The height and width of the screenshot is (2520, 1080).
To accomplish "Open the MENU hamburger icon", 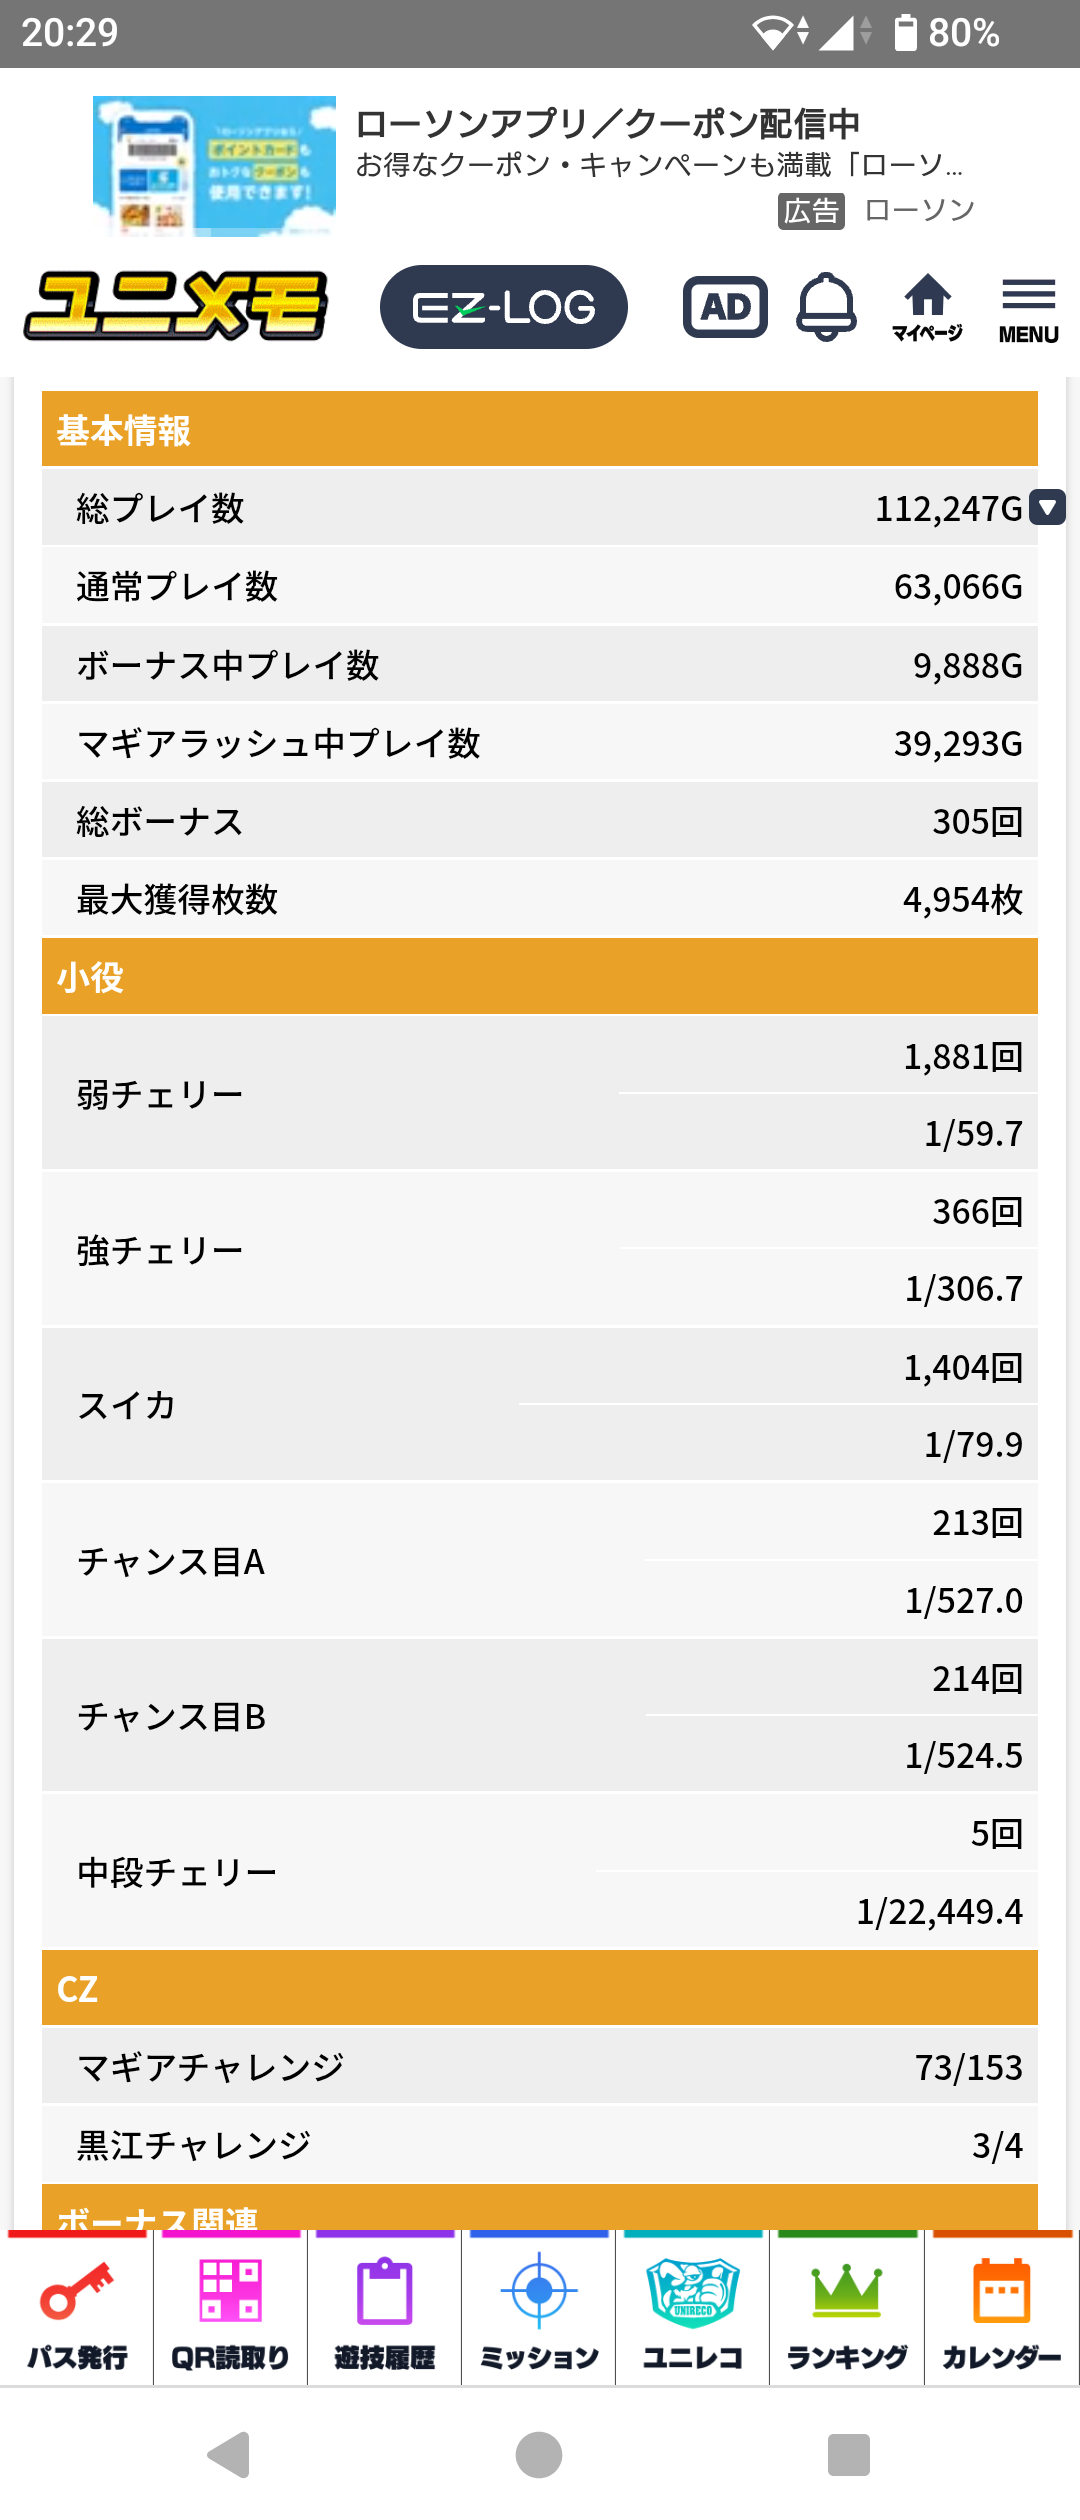I will 1028,310.
